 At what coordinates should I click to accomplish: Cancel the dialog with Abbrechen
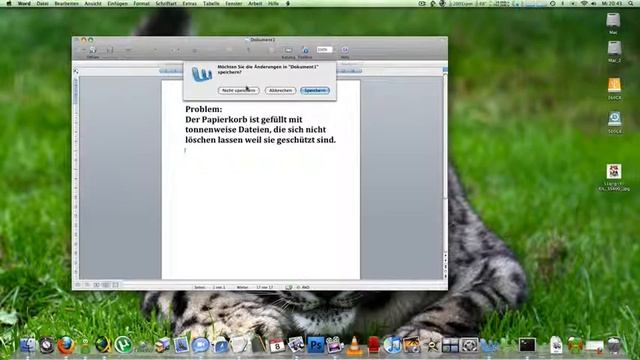point(280,90)
